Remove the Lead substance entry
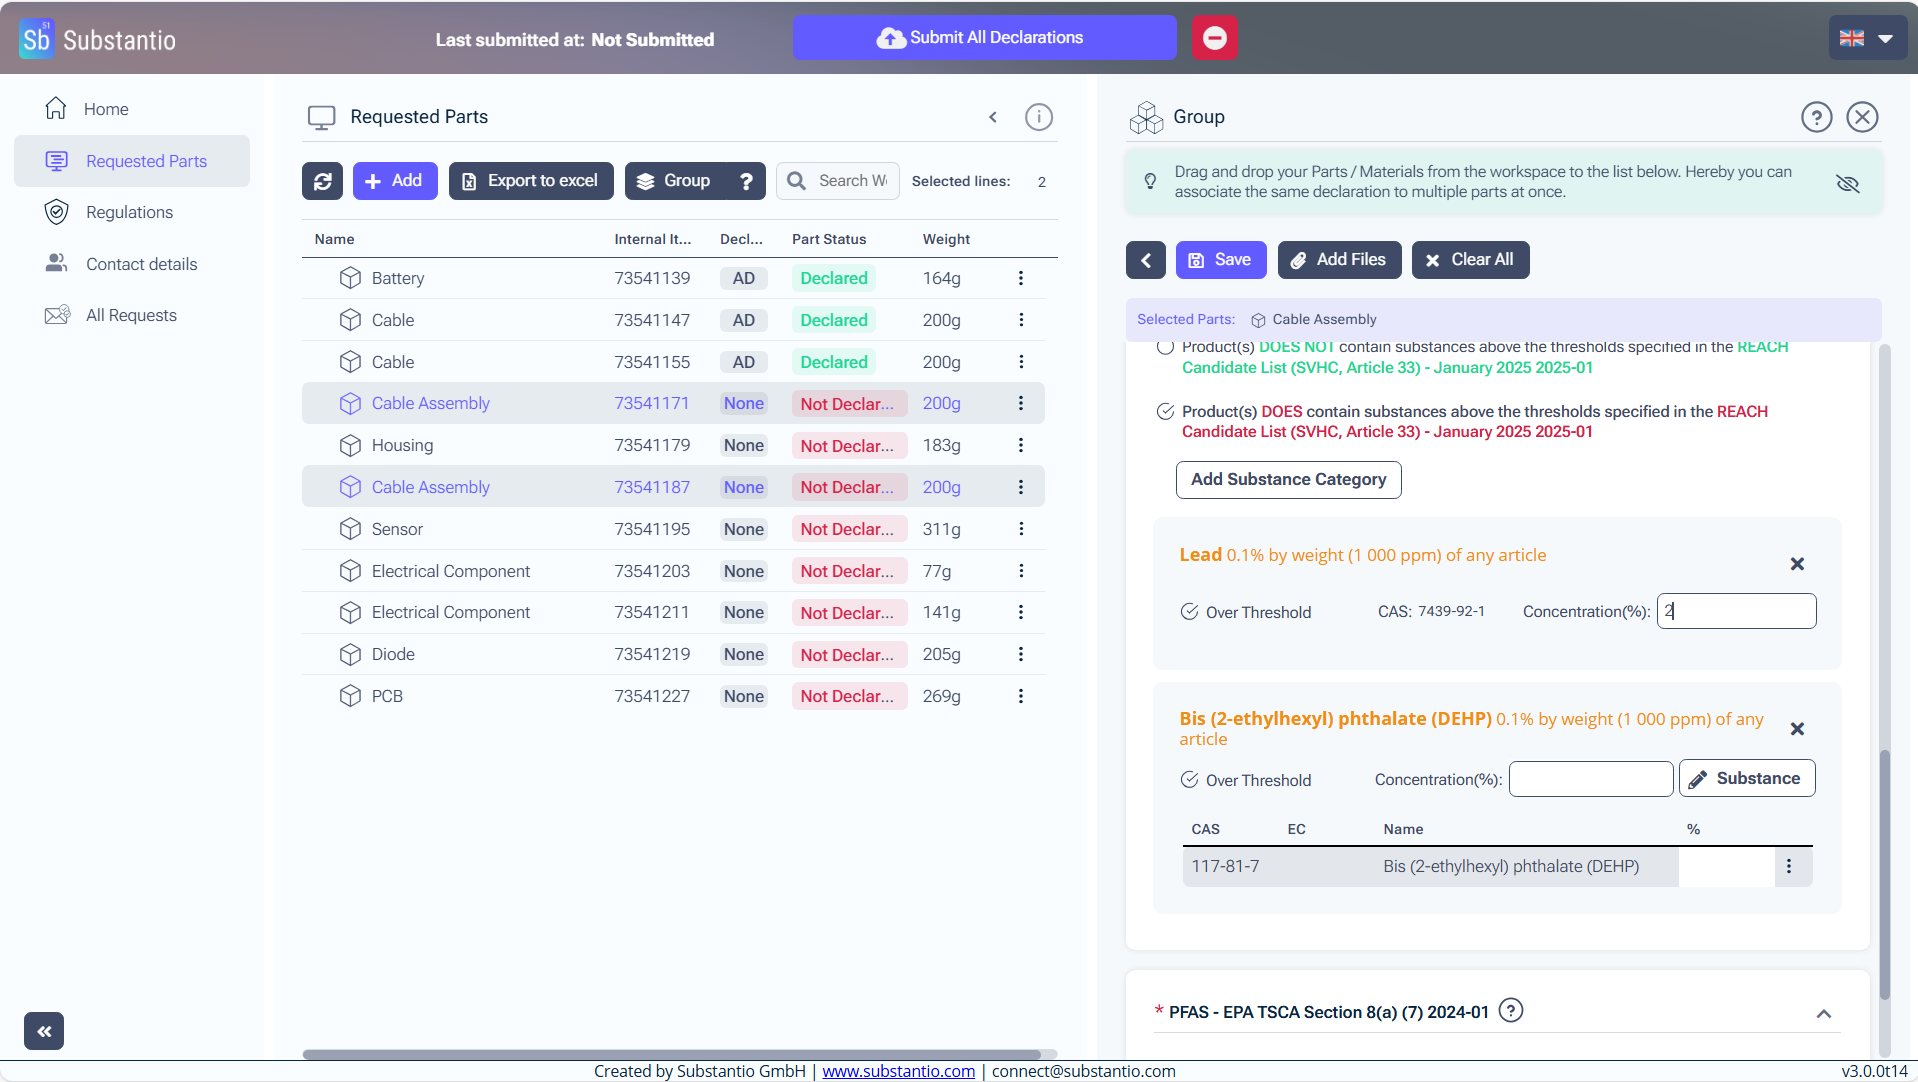The image size is (1918, 1082). pyautogui.click(x=1797, y=564)
